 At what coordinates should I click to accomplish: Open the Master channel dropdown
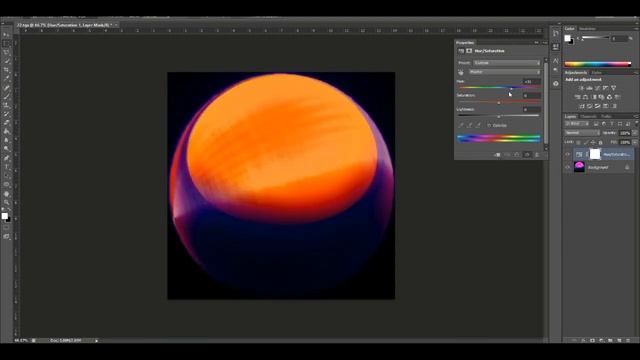click(x=505, y=72)
